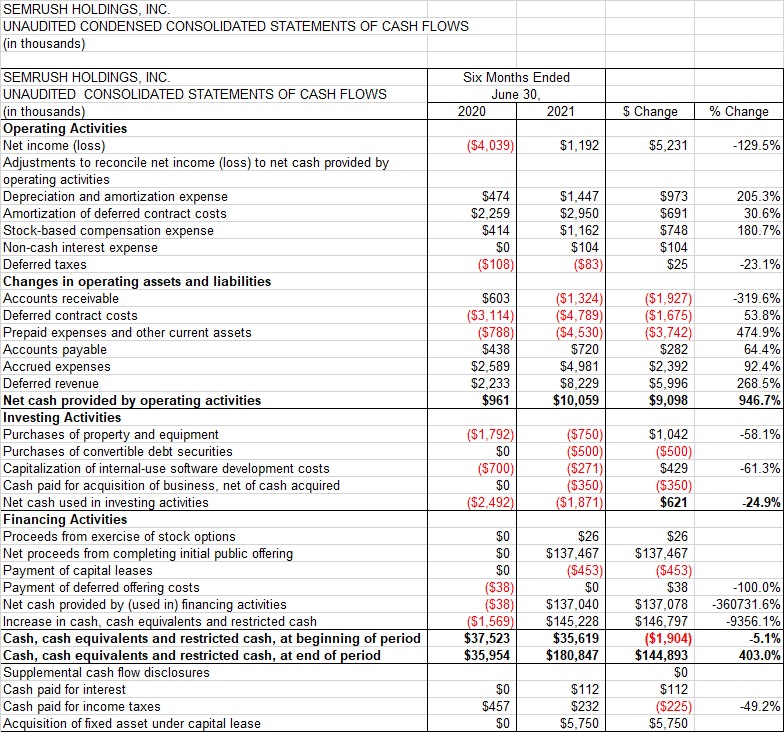Image resolution: width=784 pixels, height=732 pixels.
Task: Click "Cash paid for acquisition of business" label
Action: pos(171,486)
